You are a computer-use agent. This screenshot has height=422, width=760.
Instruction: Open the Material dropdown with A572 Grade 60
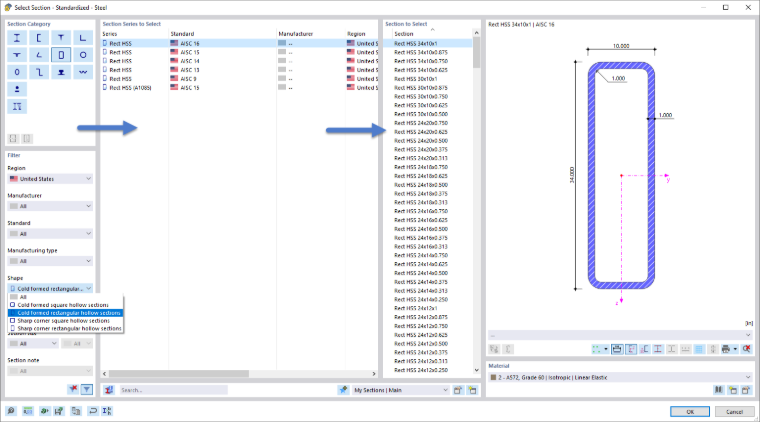[620, 377]
